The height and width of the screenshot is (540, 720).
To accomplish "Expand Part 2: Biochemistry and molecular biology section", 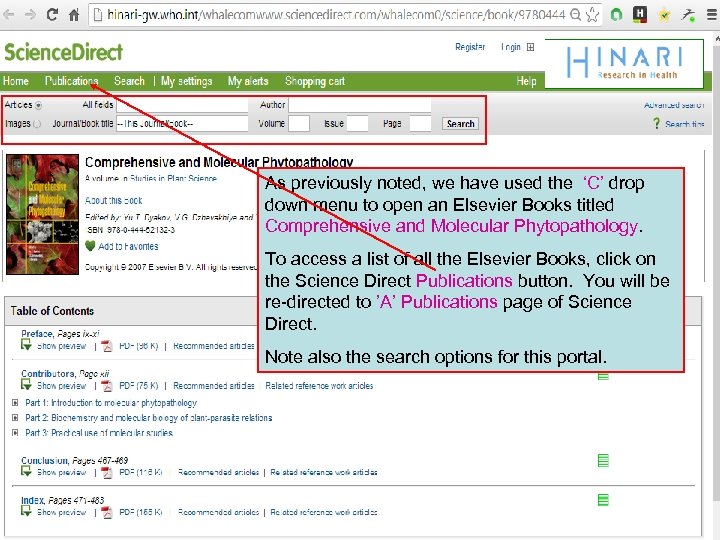I will click(15, 418).
